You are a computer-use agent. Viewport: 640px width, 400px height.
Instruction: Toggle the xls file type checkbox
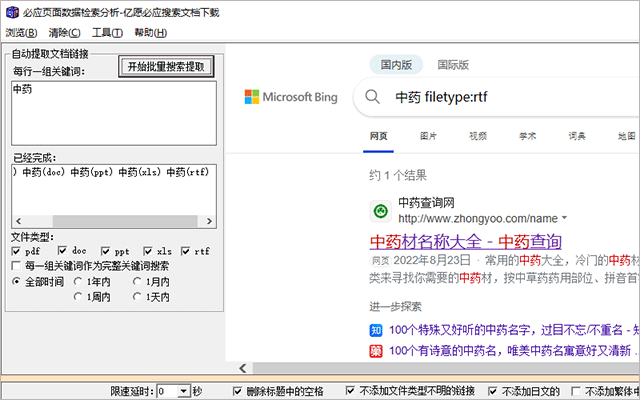point(148,251)
